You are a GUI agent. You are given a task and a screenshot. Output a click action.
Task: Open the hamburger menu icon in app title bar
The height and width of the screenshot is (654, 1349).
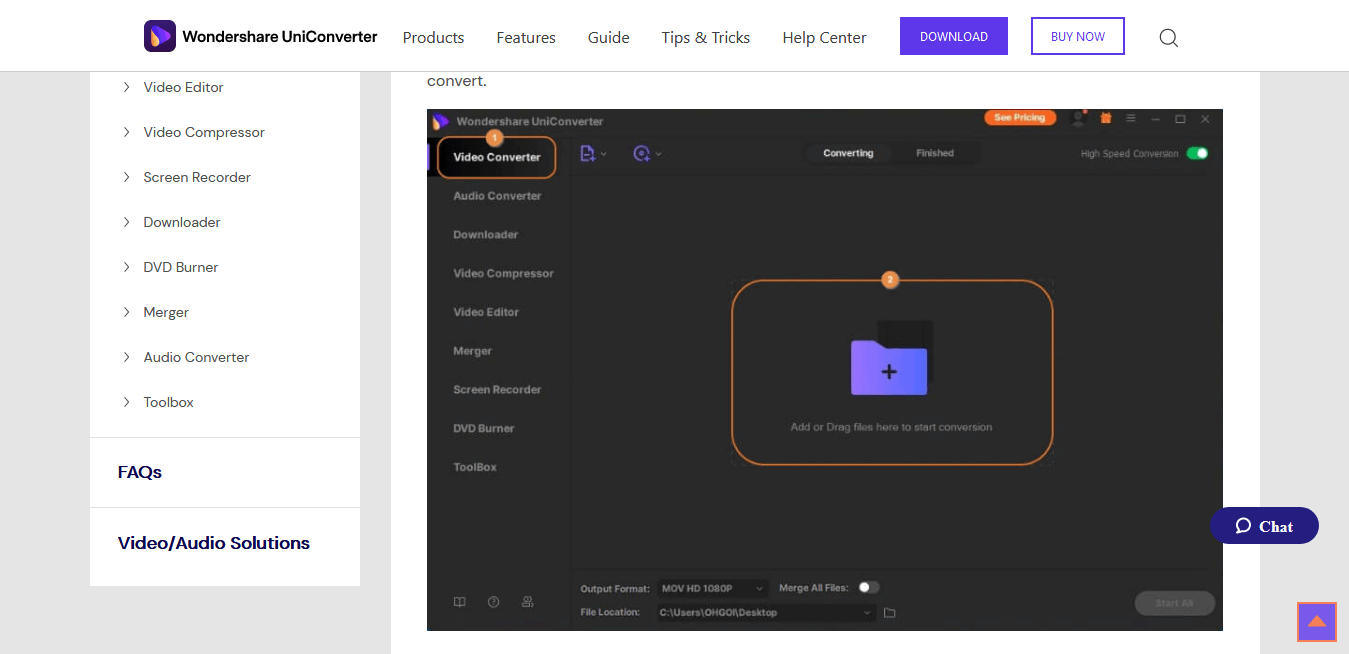[x=1131, y=118]
